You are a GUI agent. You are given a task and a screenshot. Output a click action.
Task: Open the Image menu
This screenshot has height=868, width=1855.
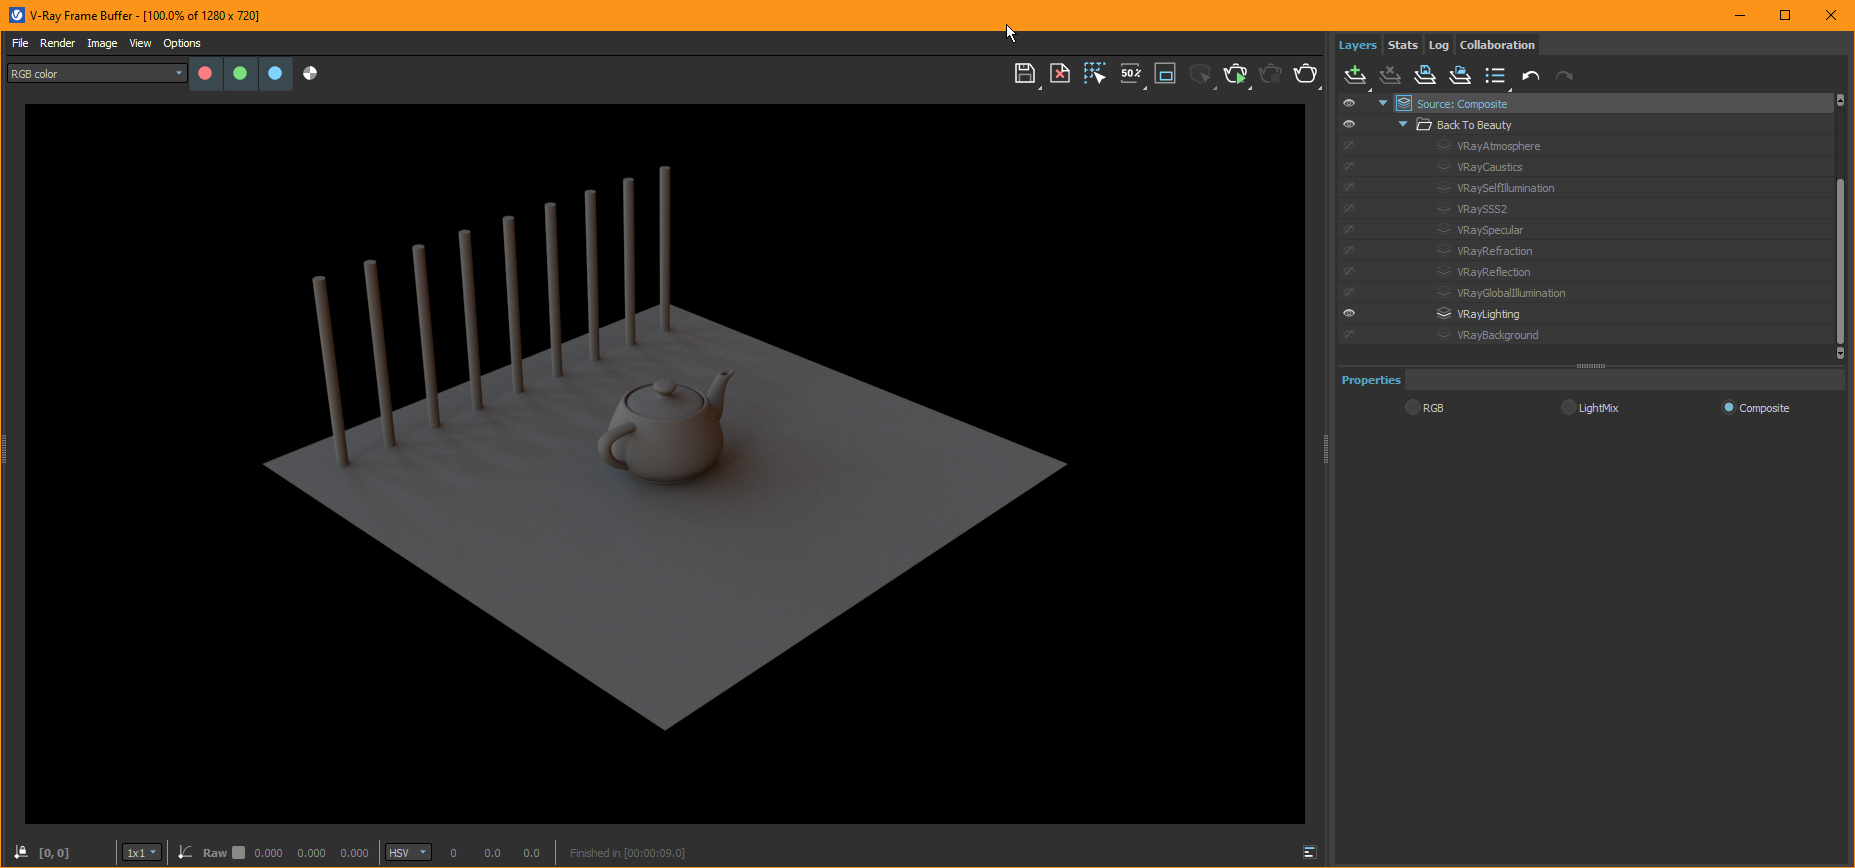tap(102, 43)
